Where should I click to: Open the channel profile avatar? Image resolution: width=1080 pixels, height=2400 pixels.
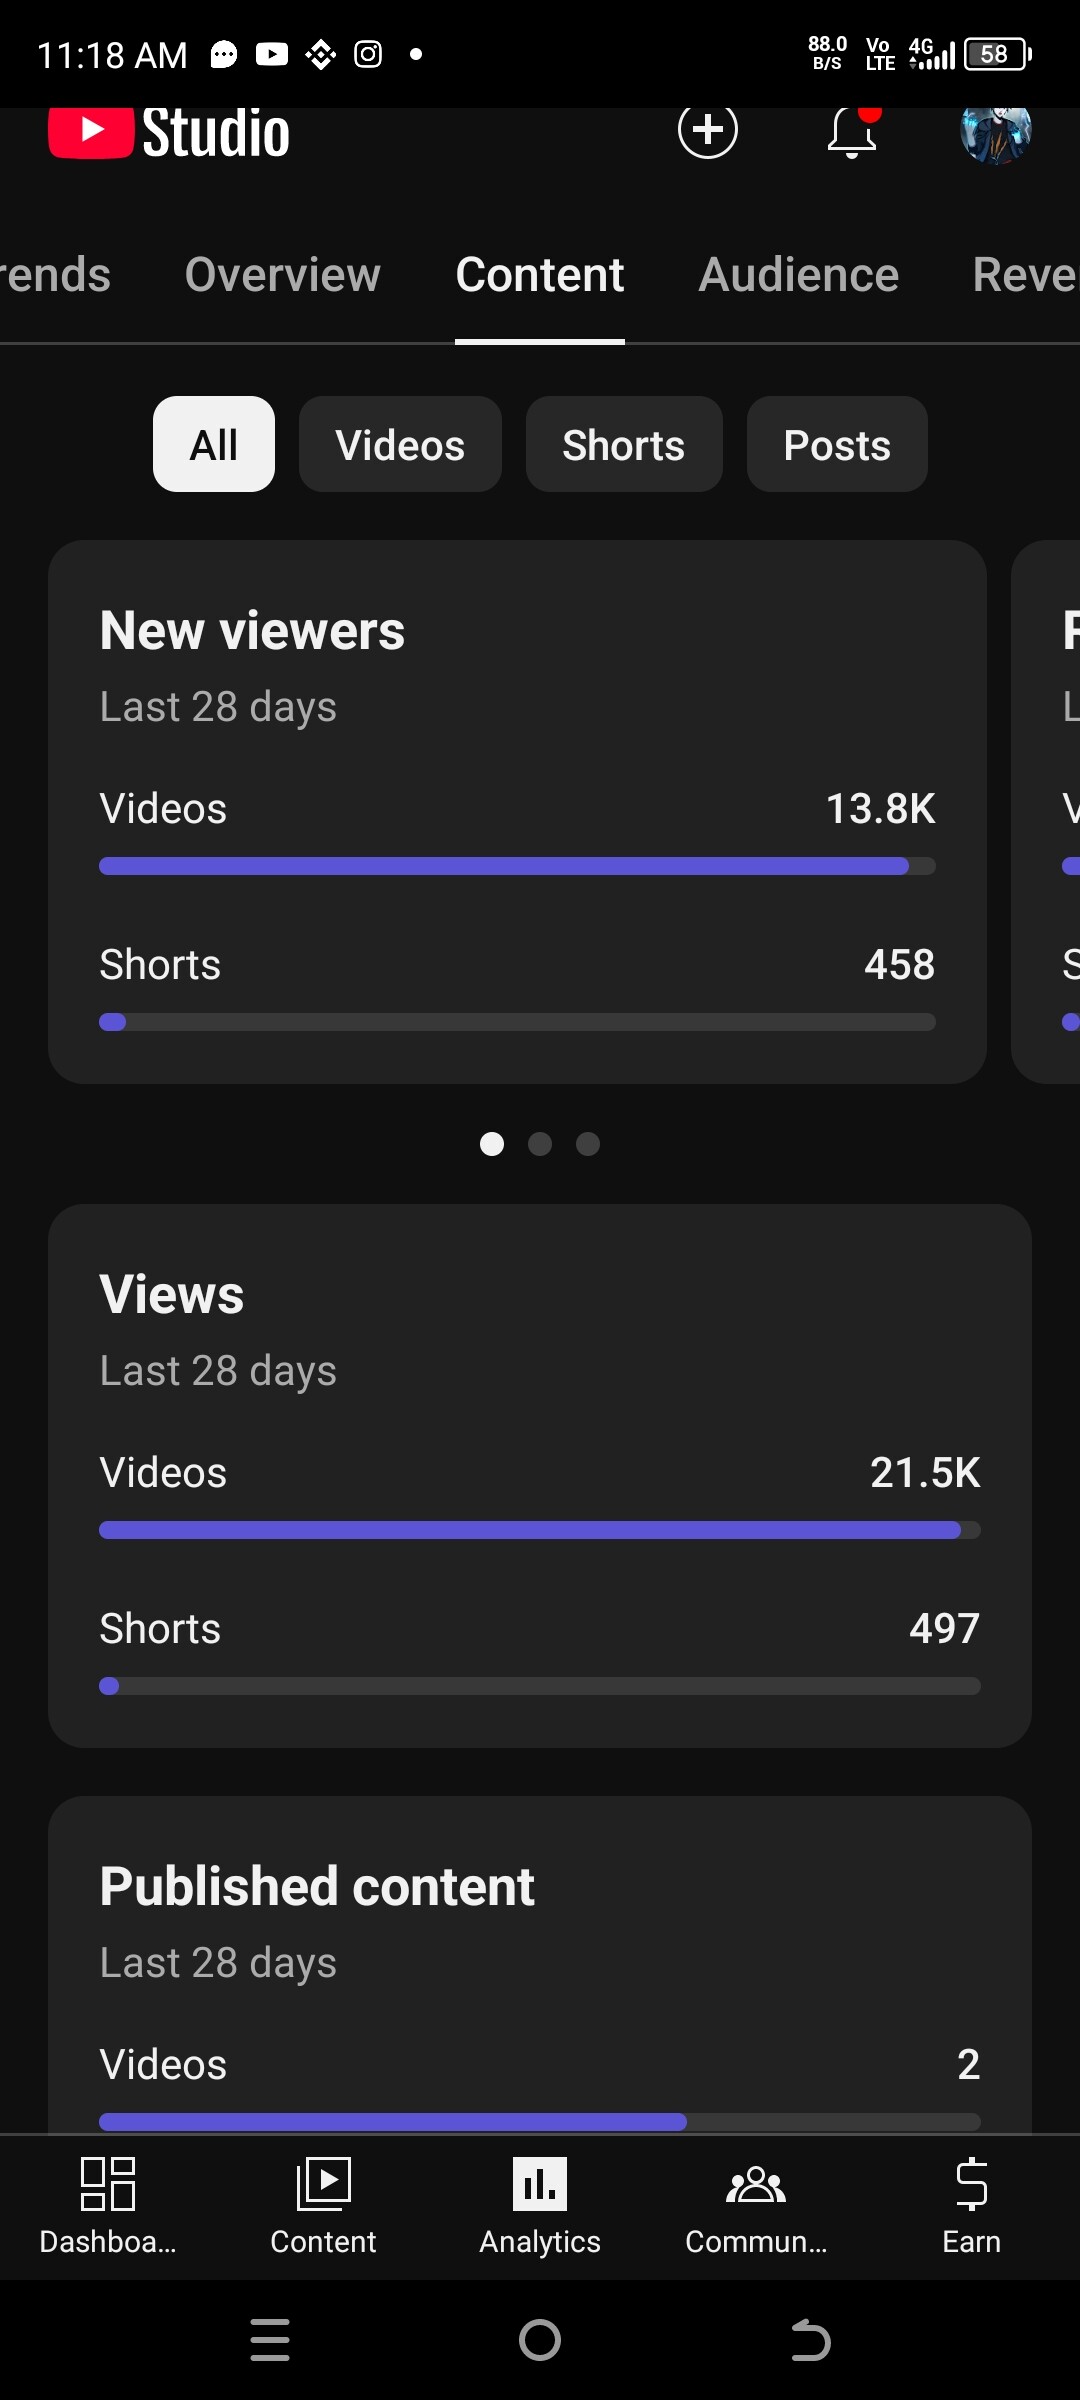click(x=995, y=132)
